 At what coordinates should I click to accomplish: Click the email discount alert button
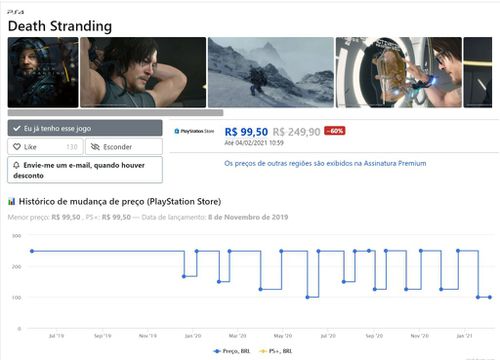85,170
